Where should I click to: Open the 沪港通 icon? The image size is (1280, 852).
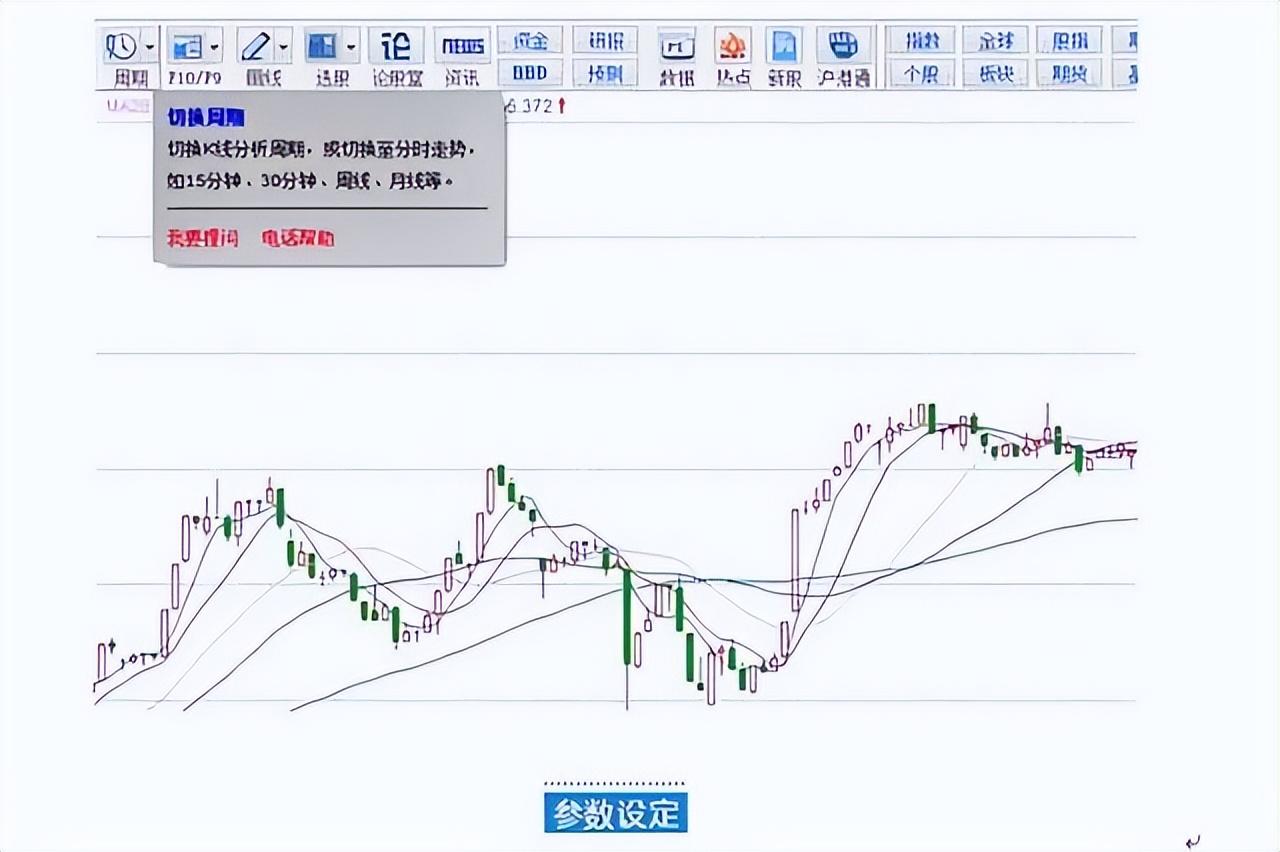coord(844,46)
